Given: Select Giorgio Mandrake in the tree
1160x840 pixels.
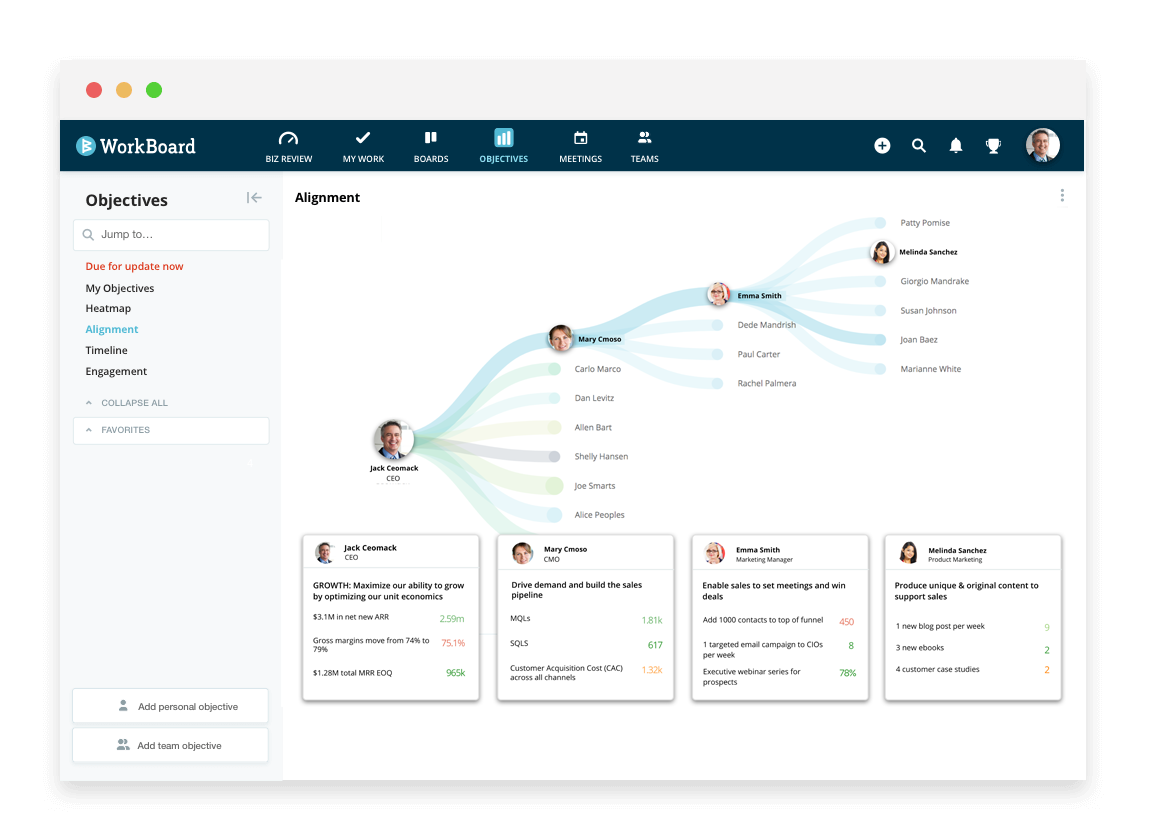Looking at the screenshot, I should pos(934,281).
